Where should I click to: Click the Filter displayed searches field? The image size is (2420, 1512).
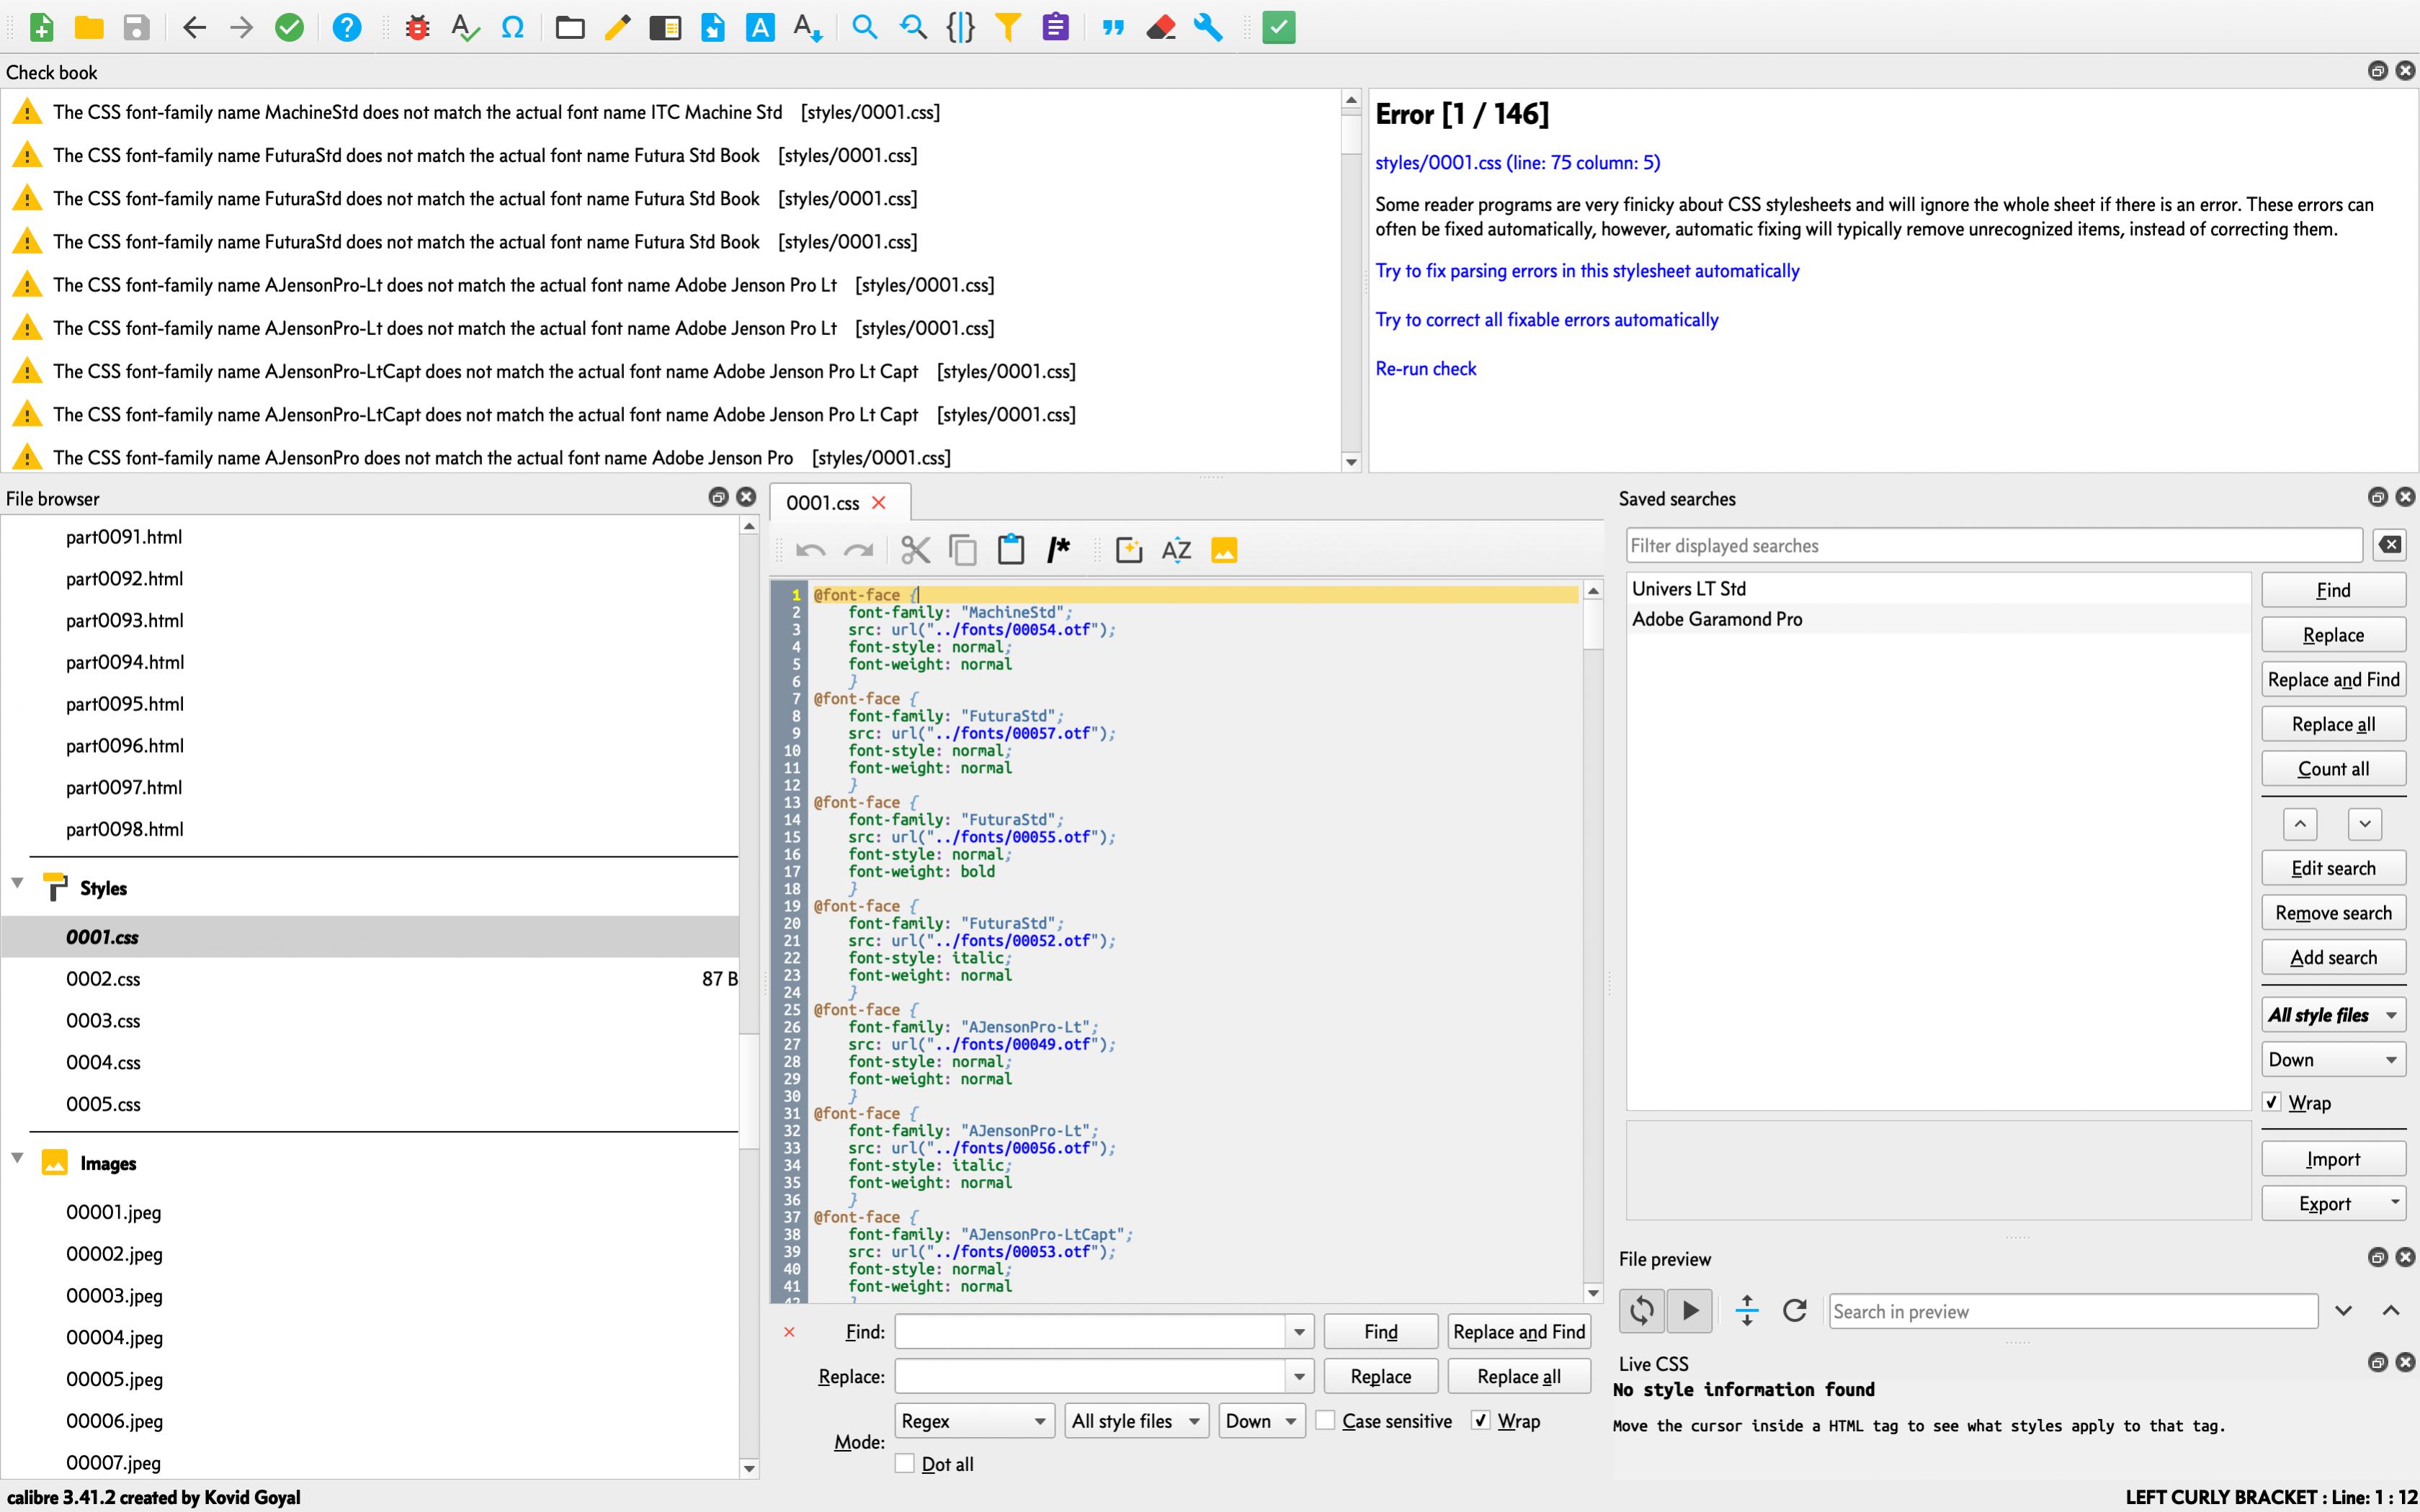click(1992, 546)
